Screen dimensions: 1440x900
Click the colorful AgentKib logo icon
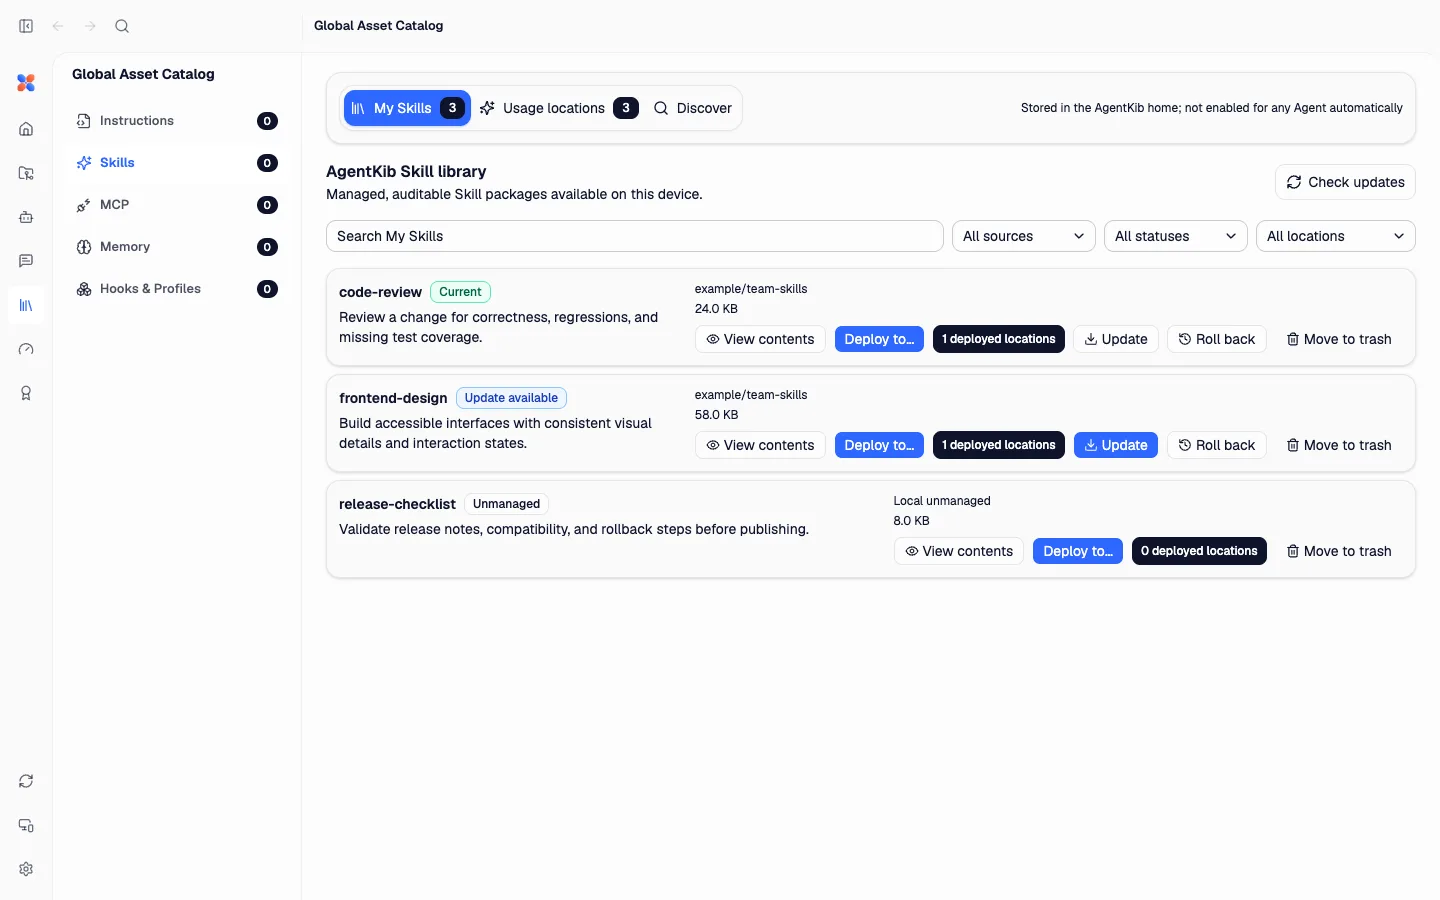click(x=26, y=83)
